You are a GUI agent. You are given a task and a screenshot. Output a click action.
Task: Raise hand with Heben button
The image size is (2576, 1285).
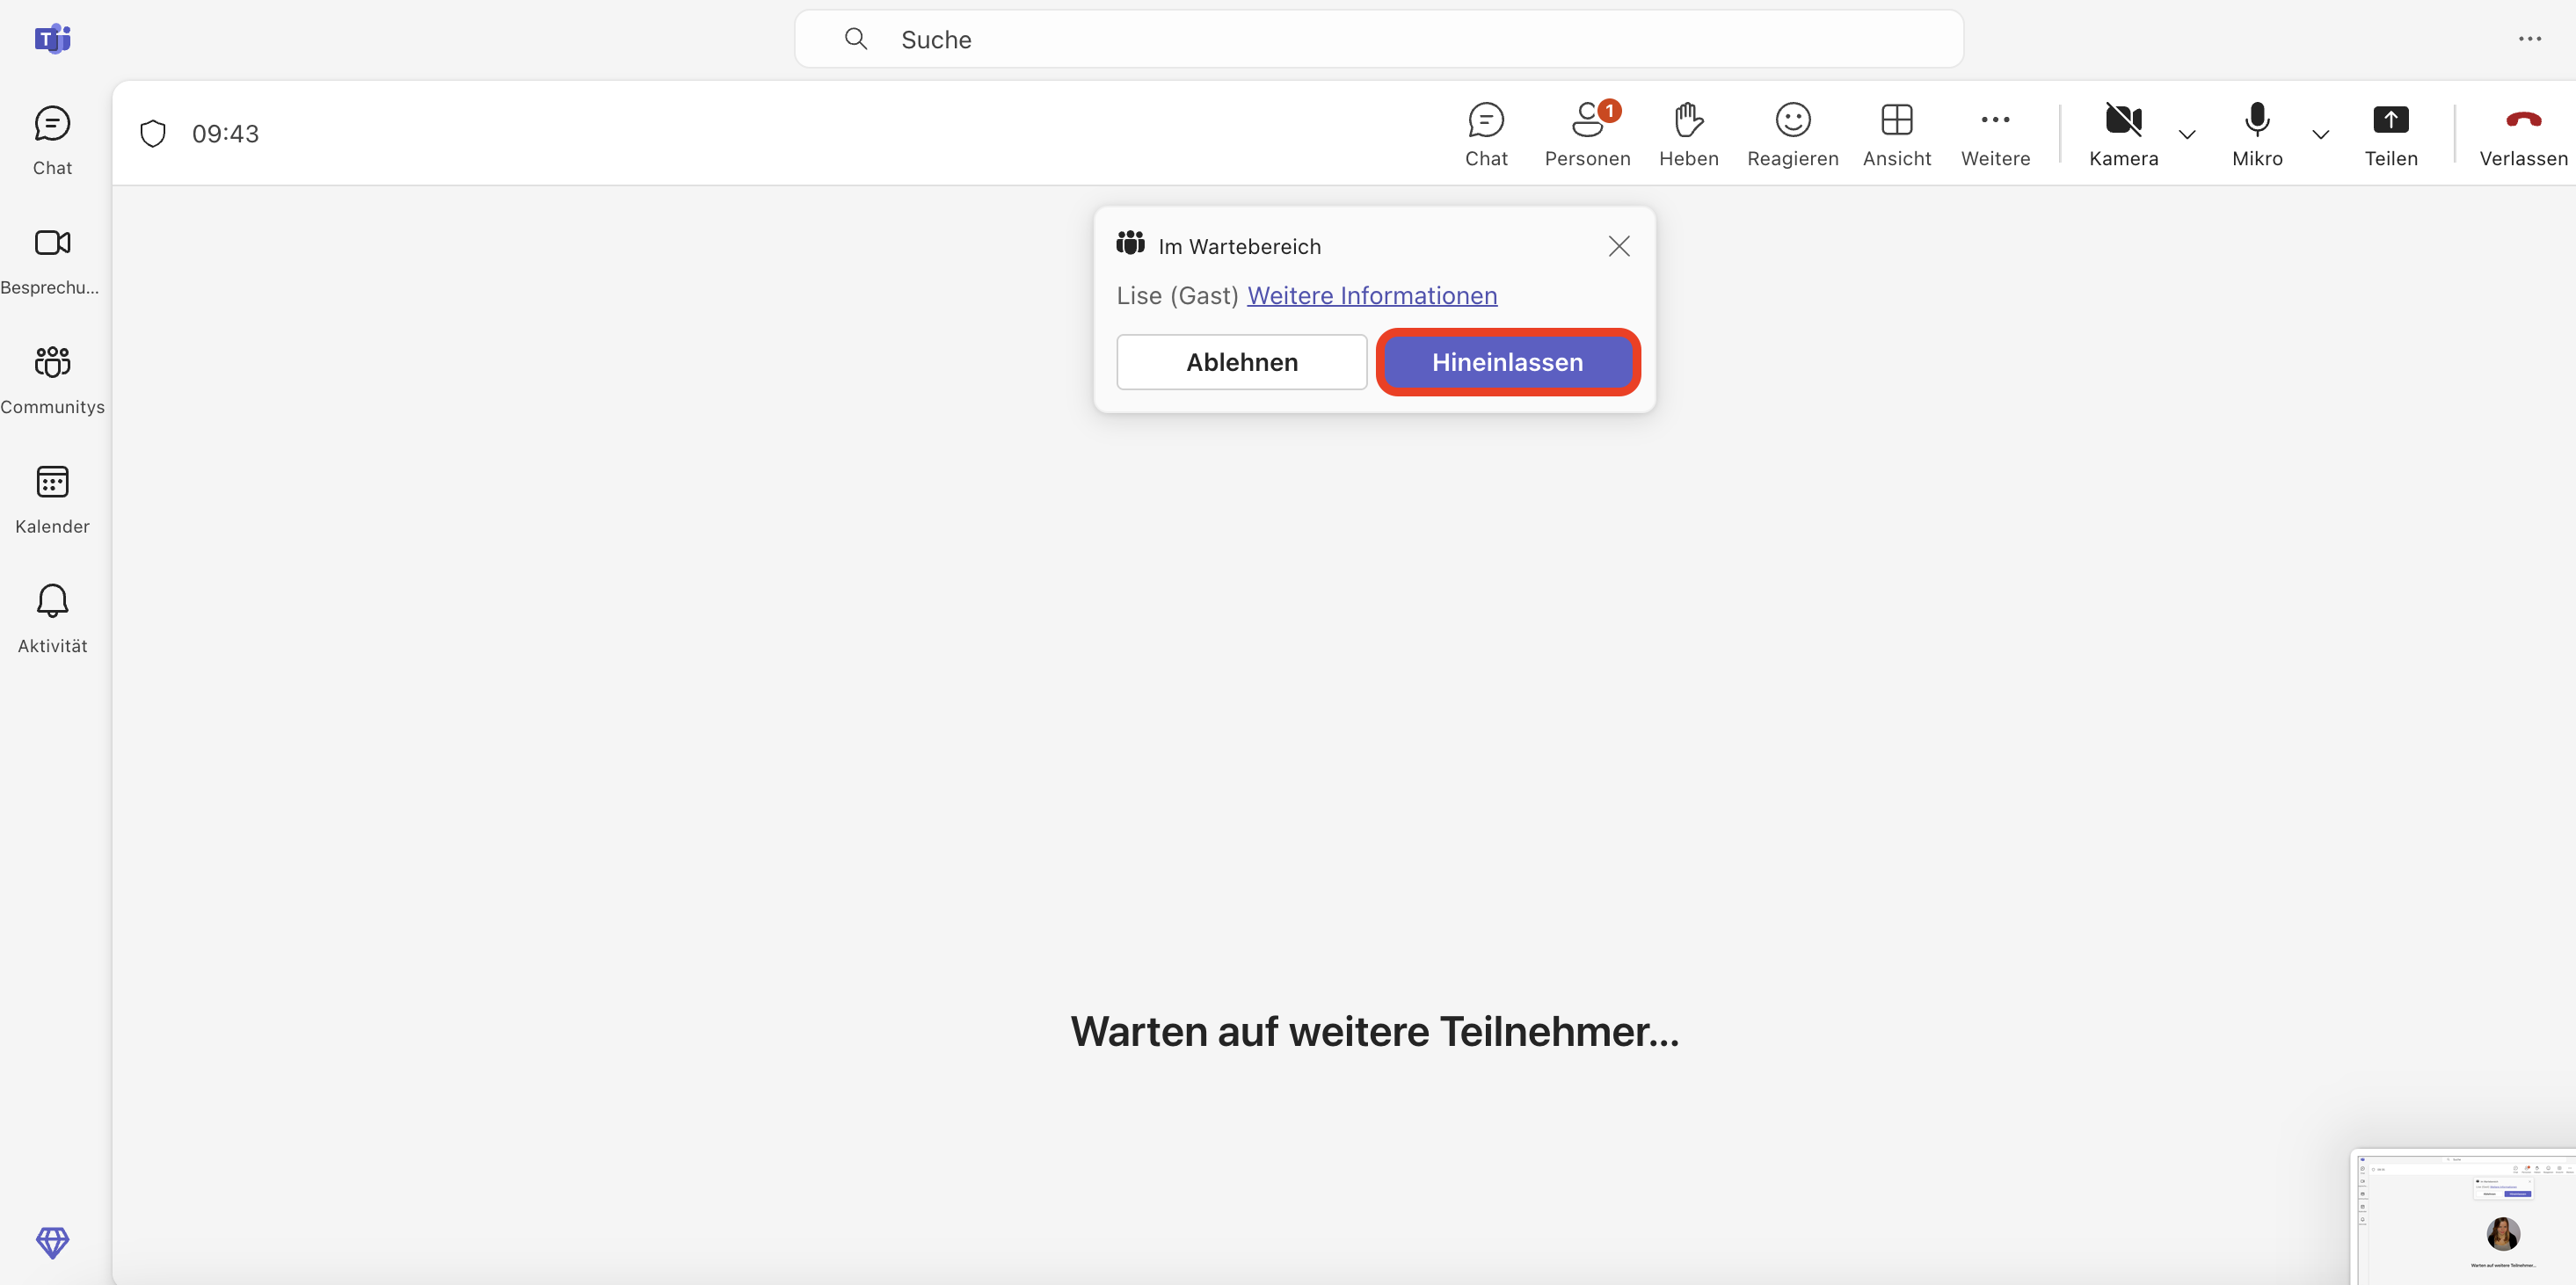pos(1688,134)
